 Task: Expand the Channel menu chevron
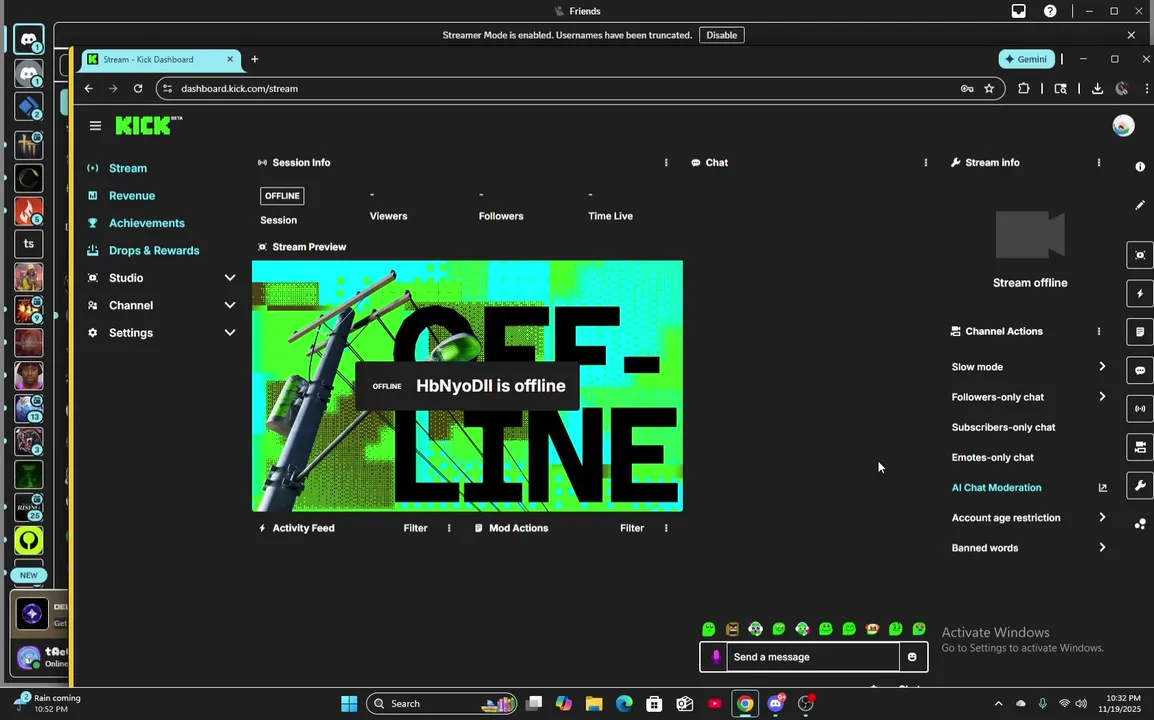tap(230, 305)
